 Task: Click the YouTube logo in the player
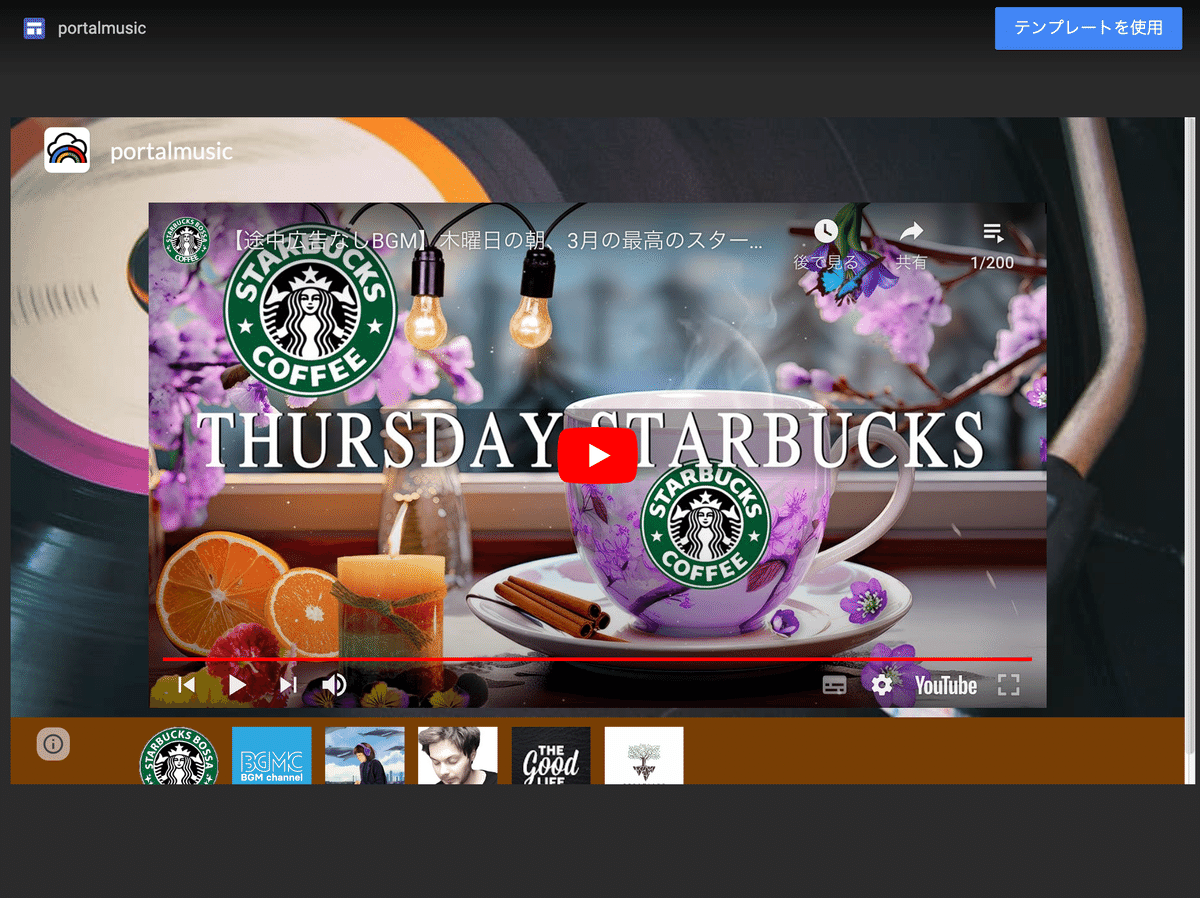coord(946,685)
